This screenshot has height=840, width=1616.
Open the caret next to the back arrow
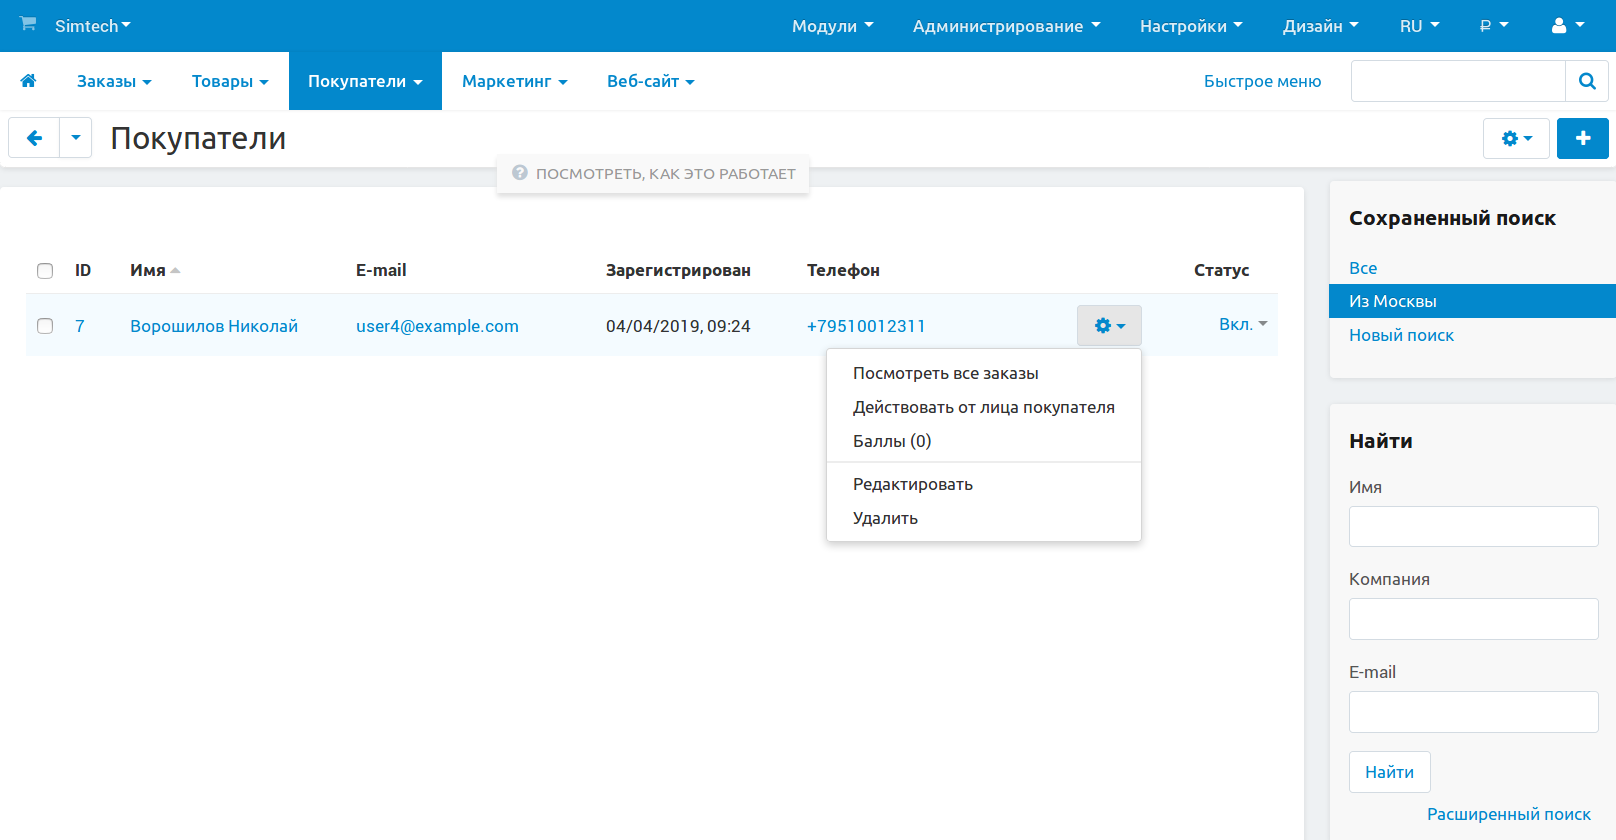(x=76, y=138)
